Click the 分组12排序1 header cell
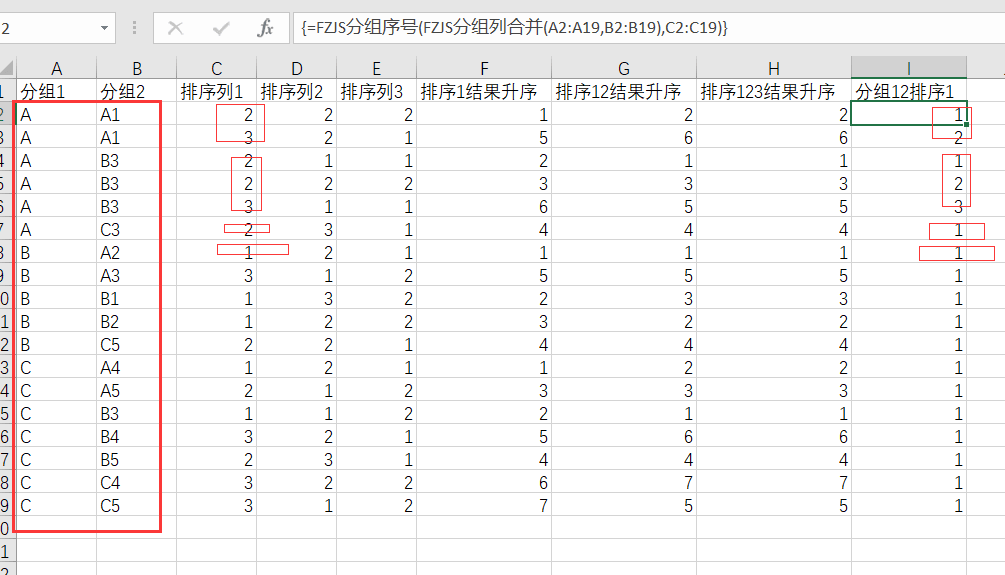The height and width of the screenshot is (575, 1005). coord(909,91)
